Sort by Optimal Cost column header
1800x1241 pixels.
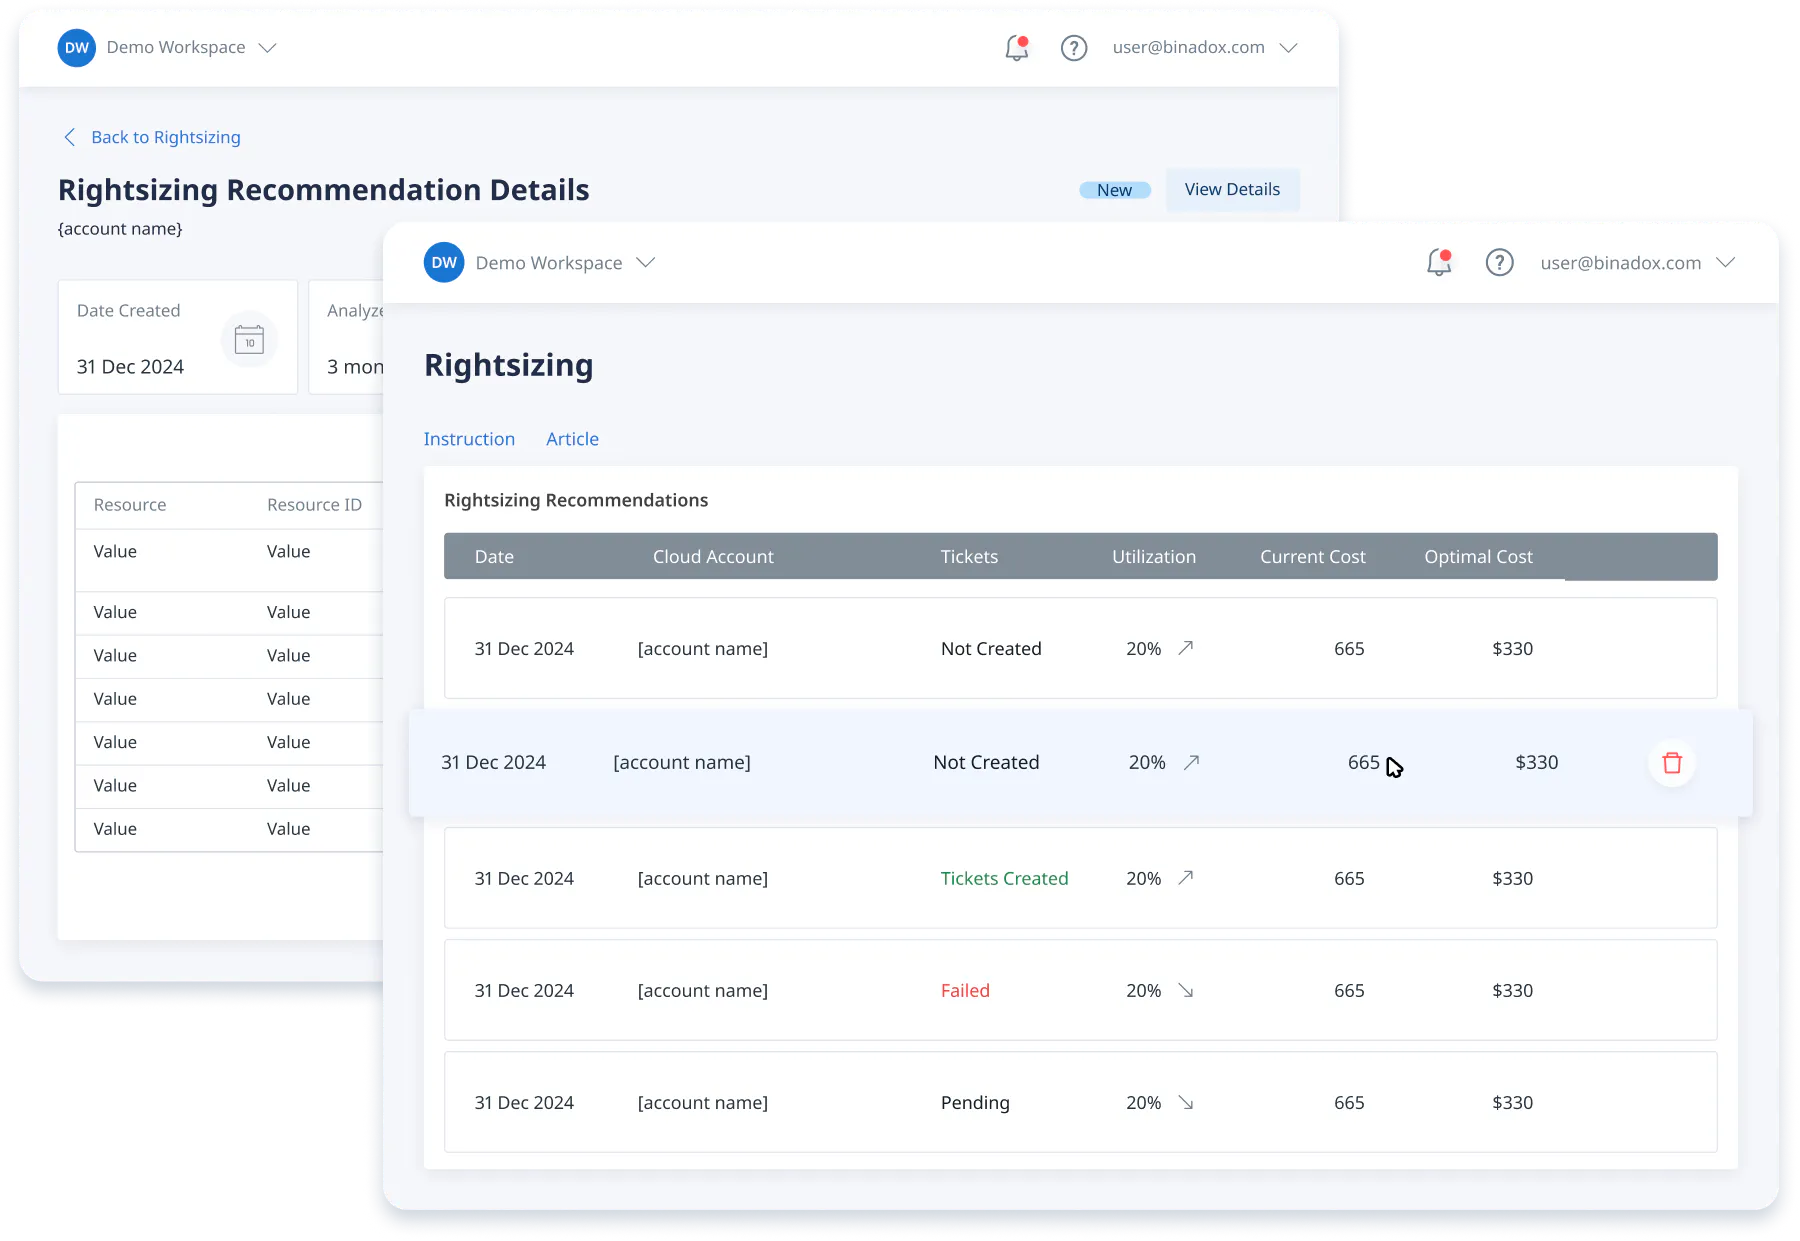(x=1478, y=557)
